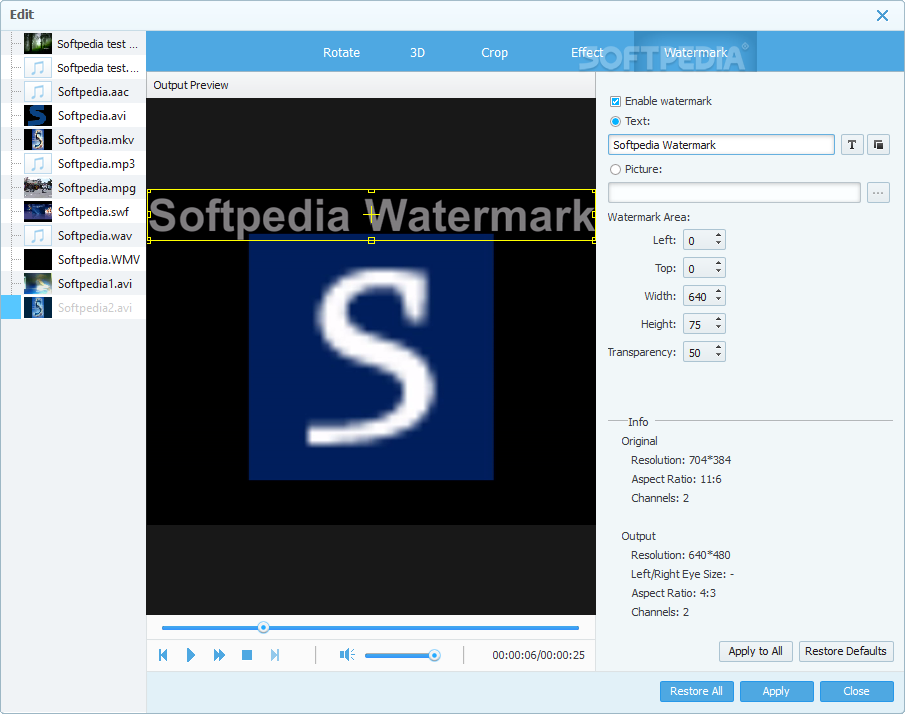Decrease the Height value with down arrow

tap(718, 328)
